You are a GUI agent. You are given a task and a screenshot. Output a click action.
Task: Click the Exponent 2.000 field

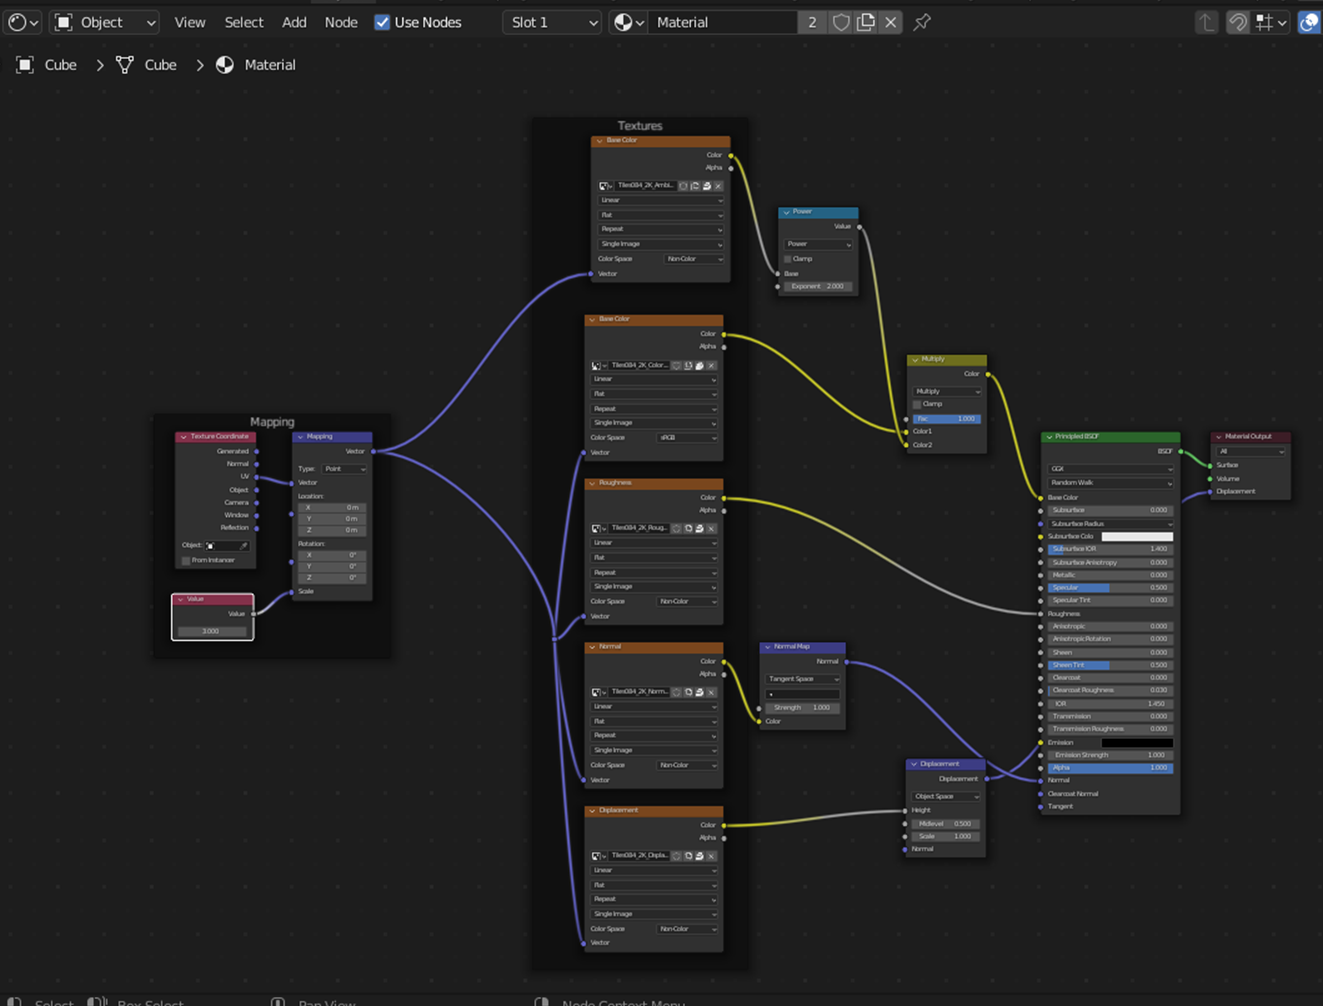pos(818,287)
